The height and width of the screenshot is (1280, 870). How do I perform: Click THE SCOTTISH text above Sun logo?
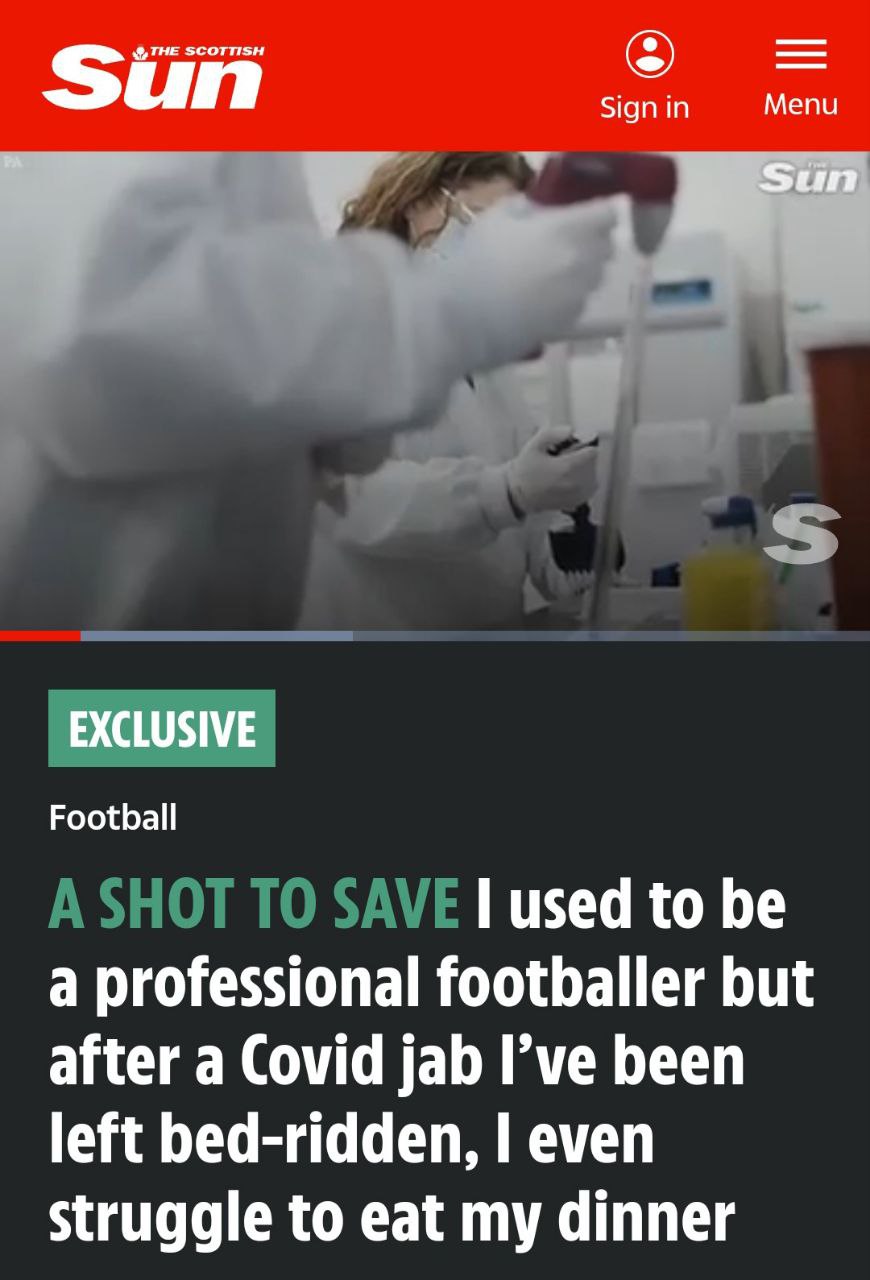coord(207,50)
